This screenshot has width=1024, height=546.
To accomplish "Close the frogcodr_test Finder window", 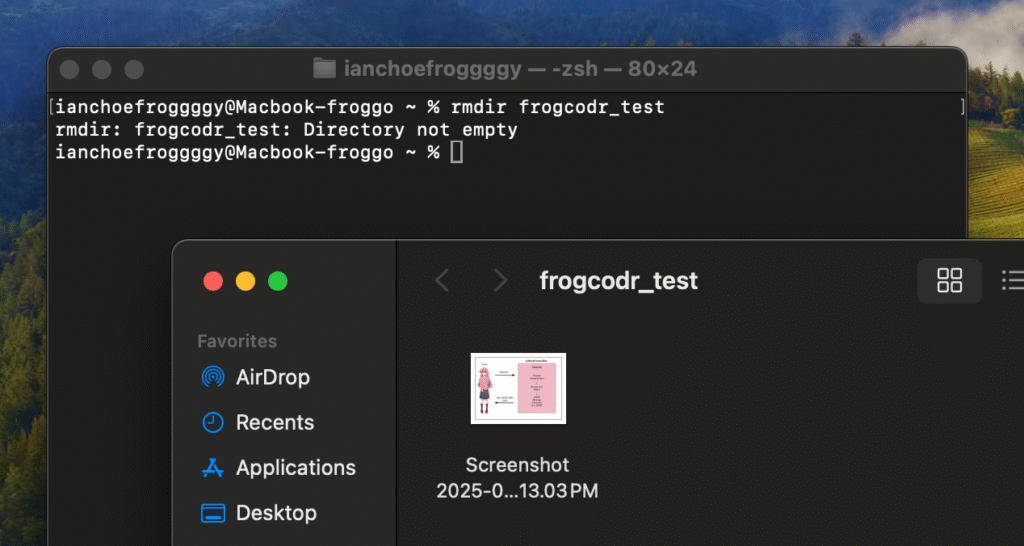I will click(x=213, y=281).
